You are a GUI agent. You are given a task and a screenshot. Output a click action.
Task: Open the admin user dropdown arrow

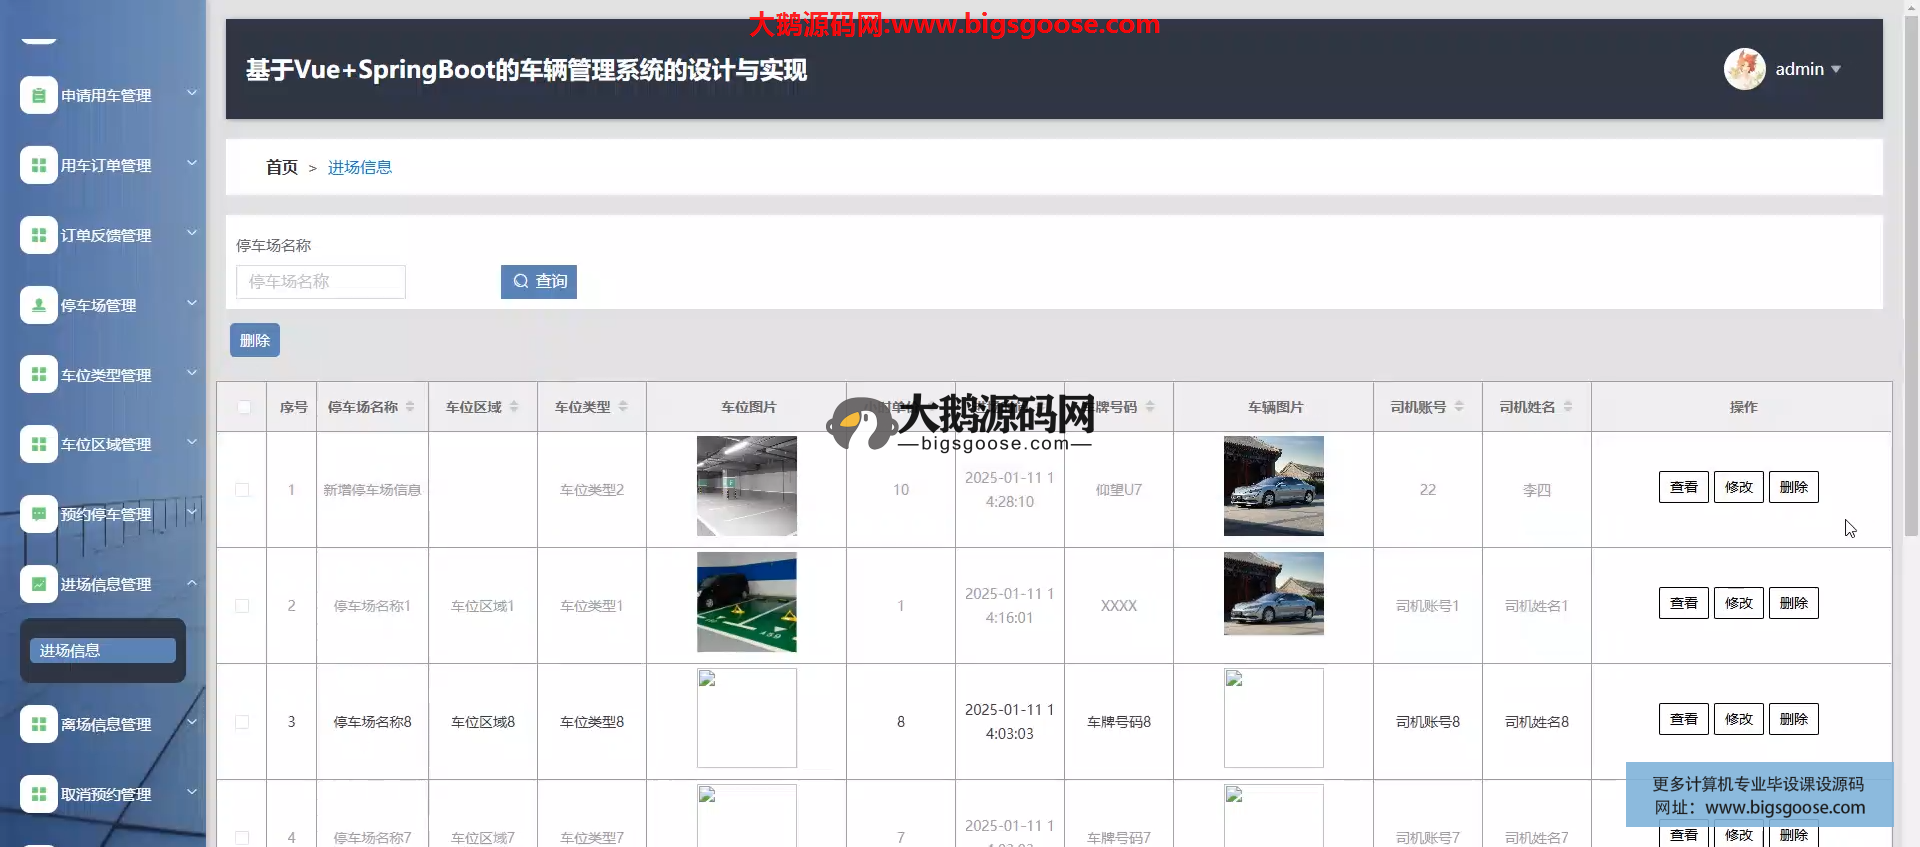point(1836,69)
